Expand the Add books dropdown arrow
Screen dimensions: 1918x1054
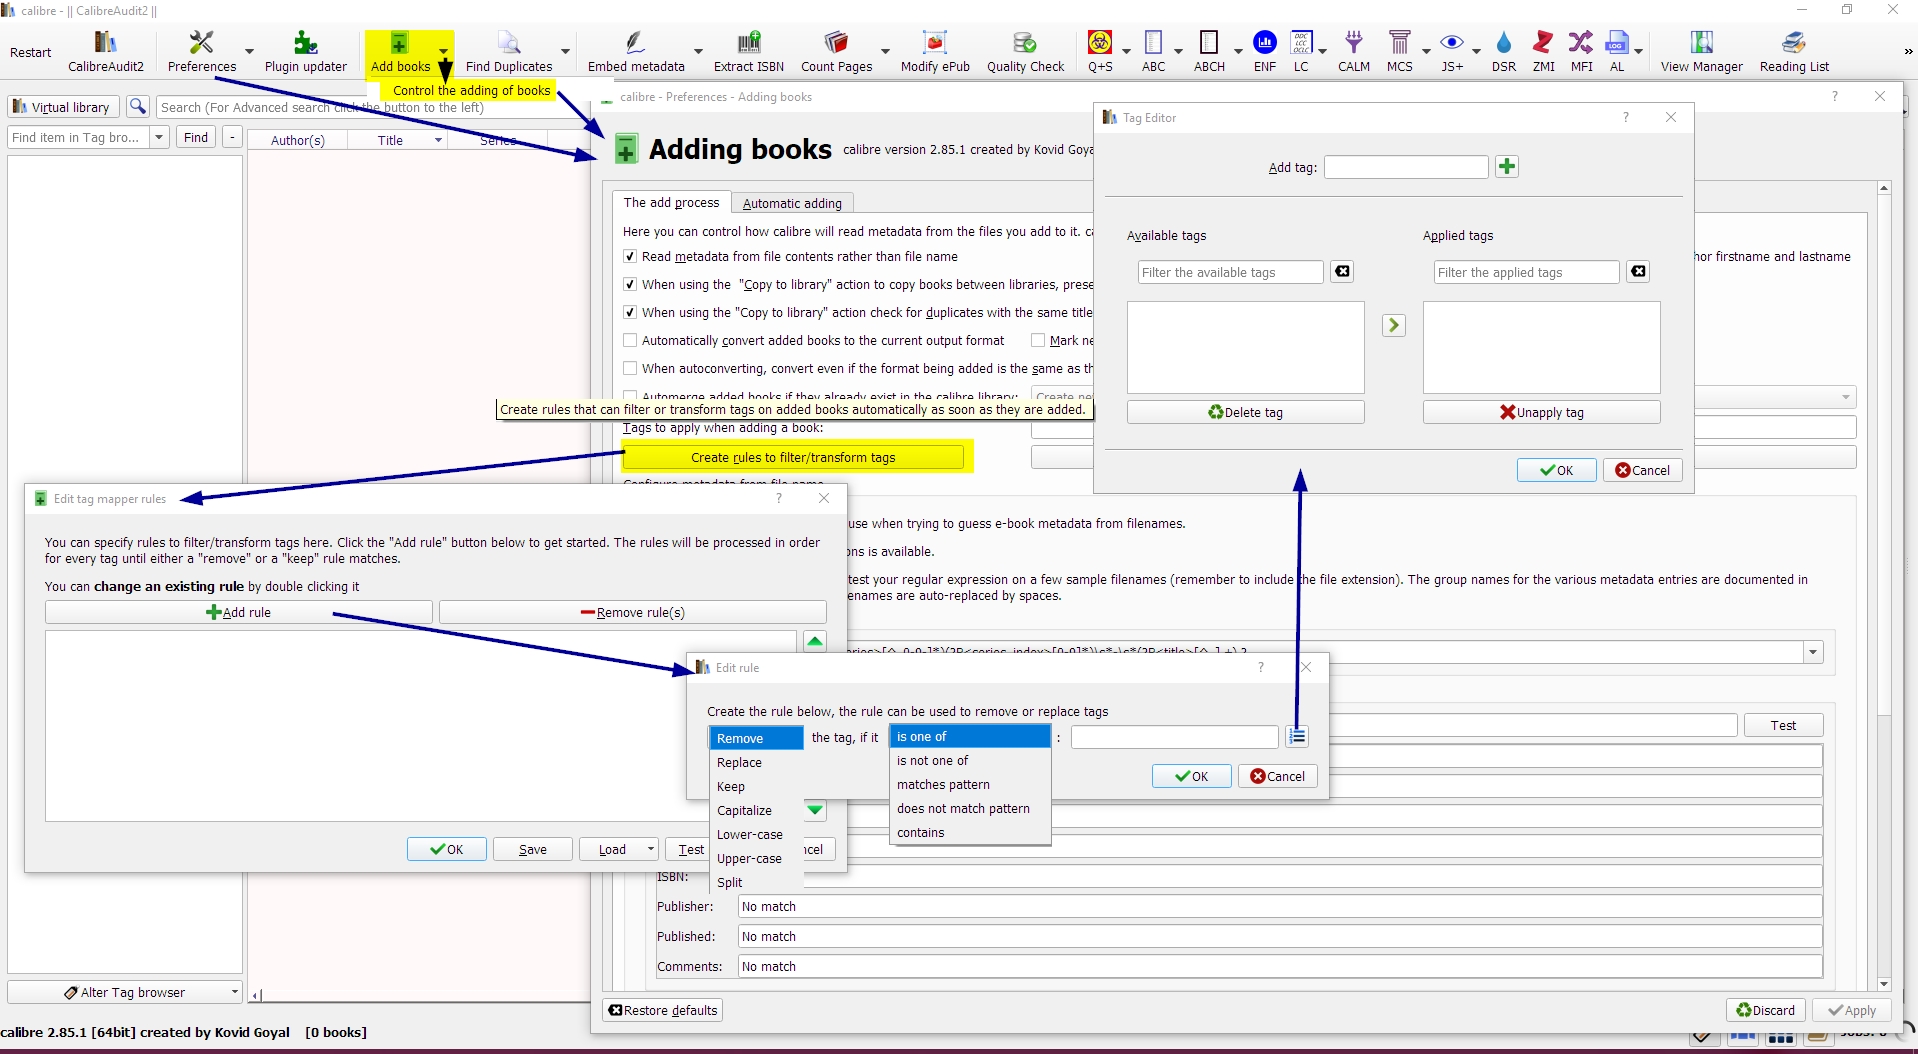443,52
